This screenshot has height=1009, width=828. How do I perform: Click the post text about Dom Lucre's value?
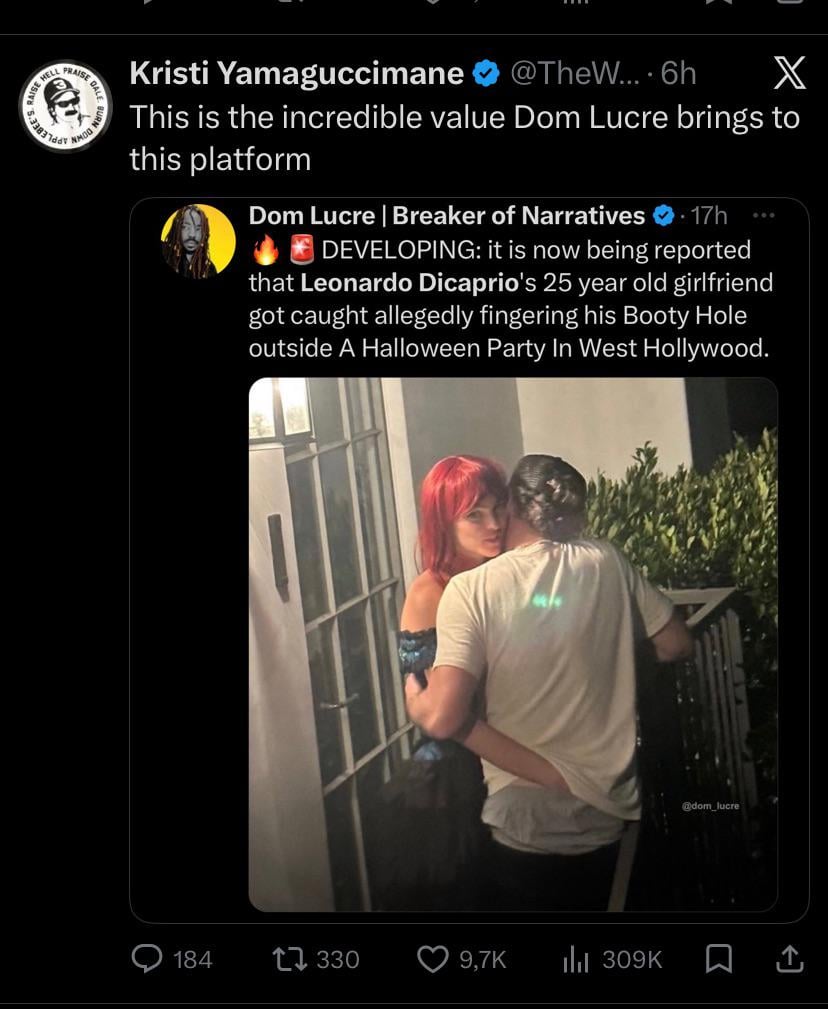click(x=464, y=138)
